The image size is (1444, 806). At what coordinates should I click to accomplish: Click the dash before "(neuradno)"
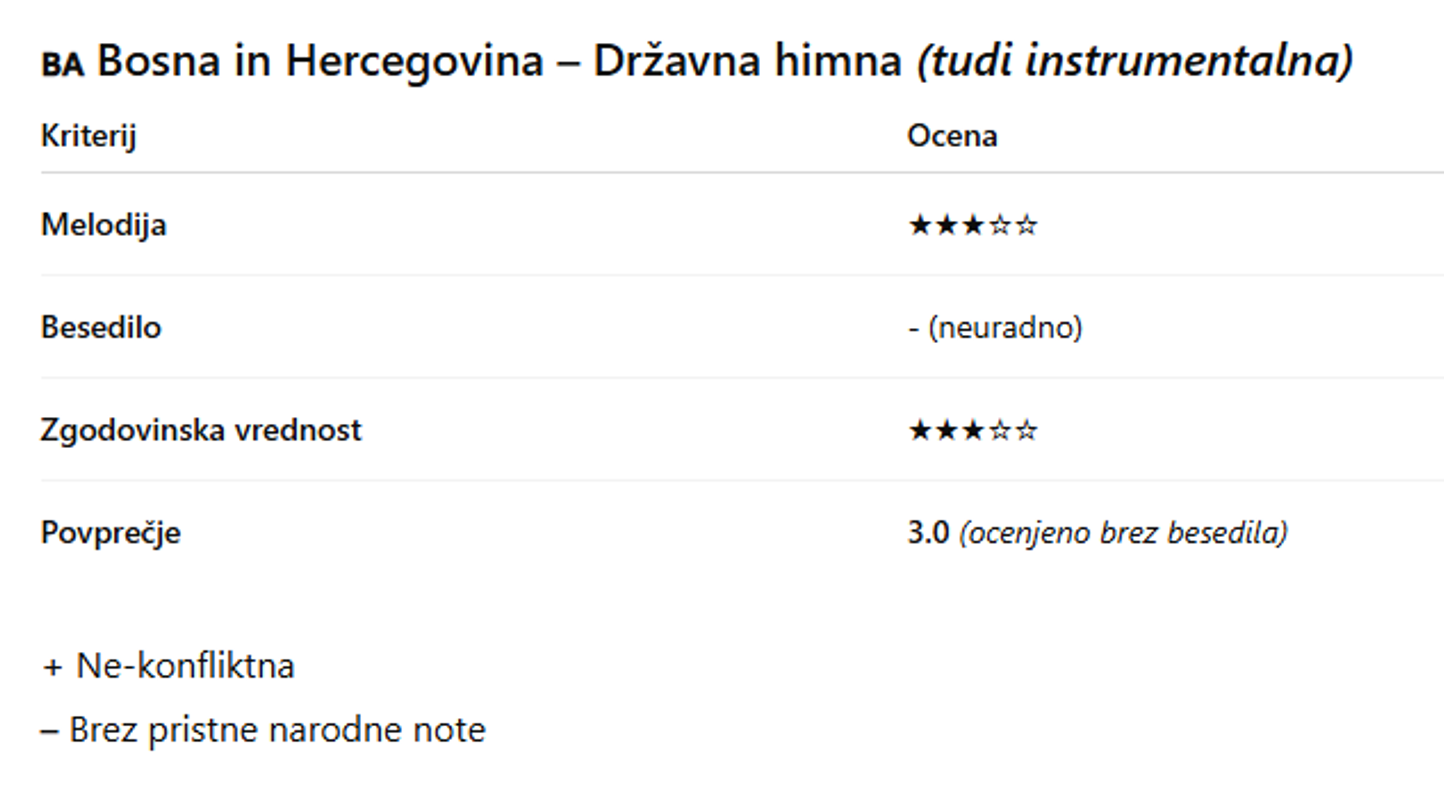tap(913, 328)
